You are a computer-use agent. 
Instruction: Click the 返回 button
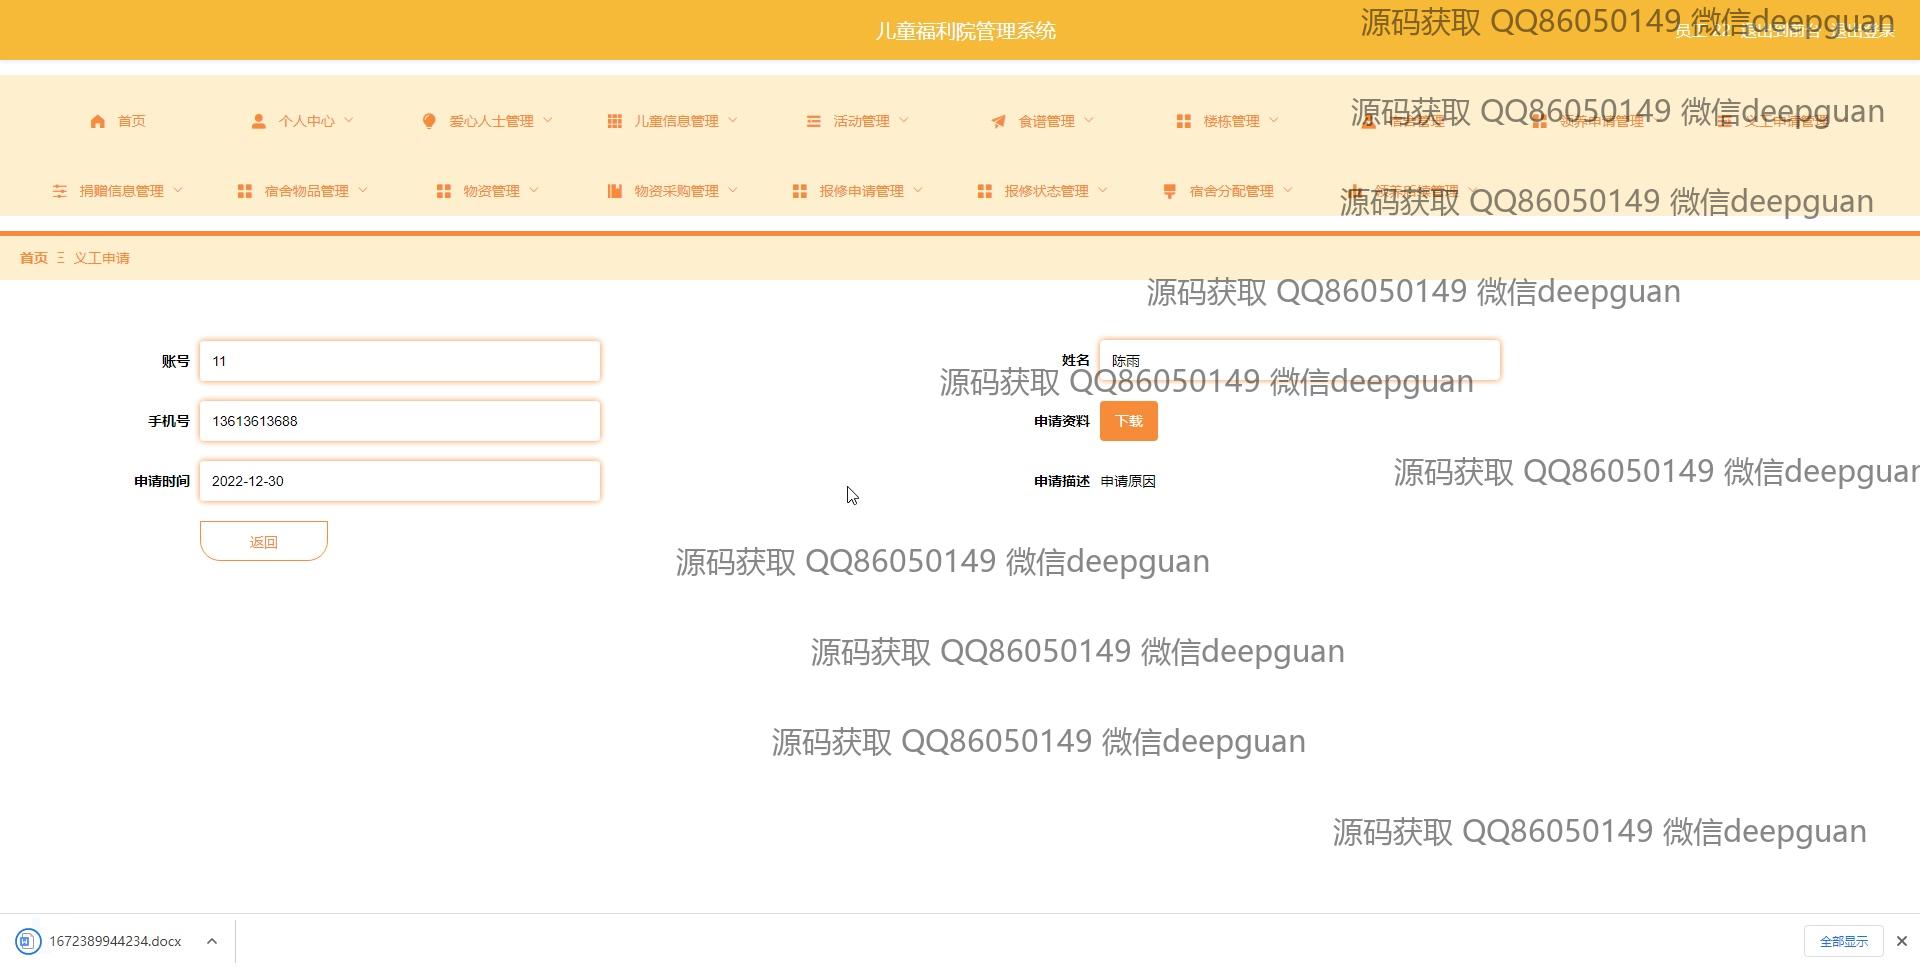coord(264,541)
